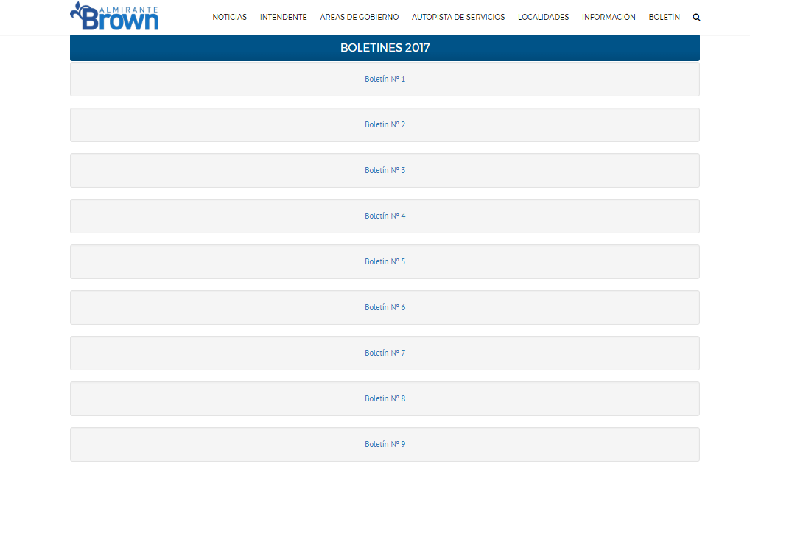
Task: Open Boletín N° 1
Action: pyautogui.click(x=385, y=79)
